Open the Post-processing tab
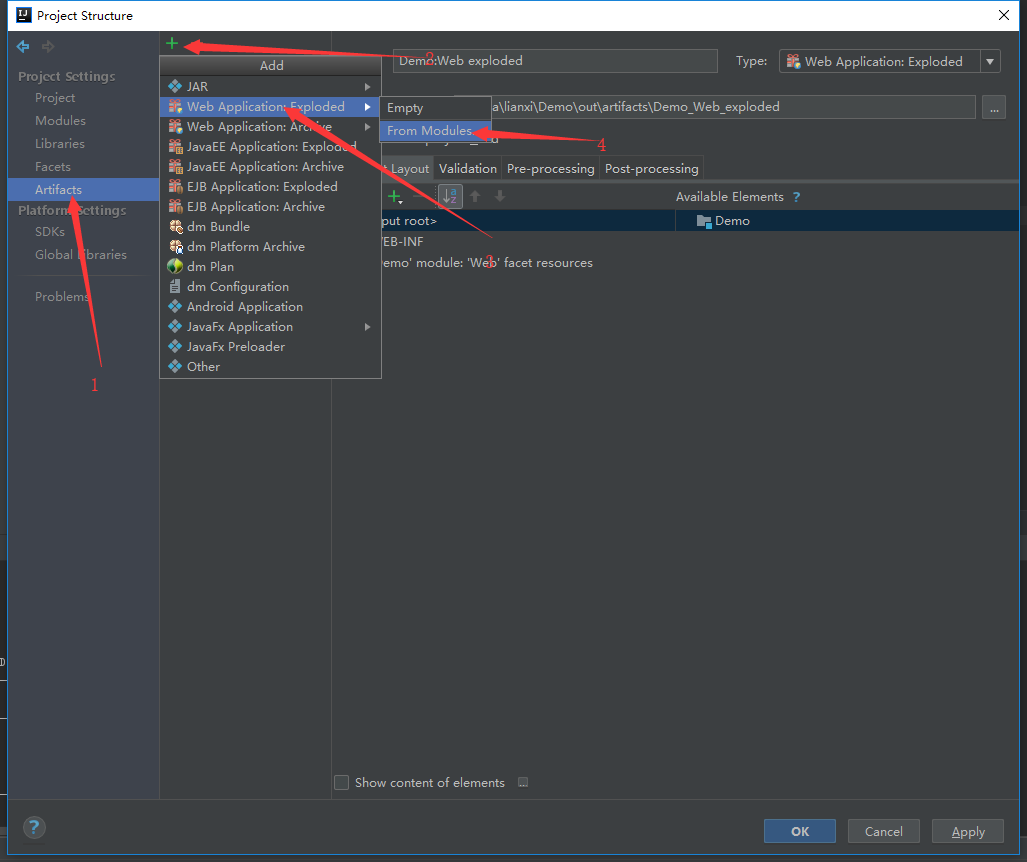The image size is (1027, 862). (651, 169)
